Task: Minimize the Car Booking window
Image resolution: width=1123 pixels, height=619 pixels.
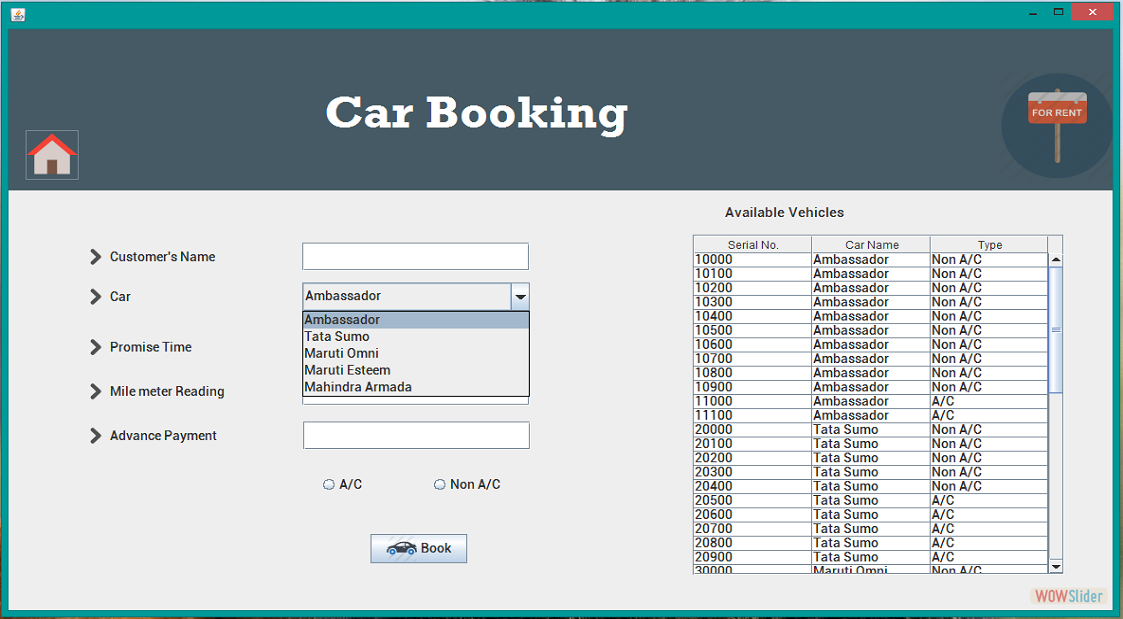Action: (1033, 12)
